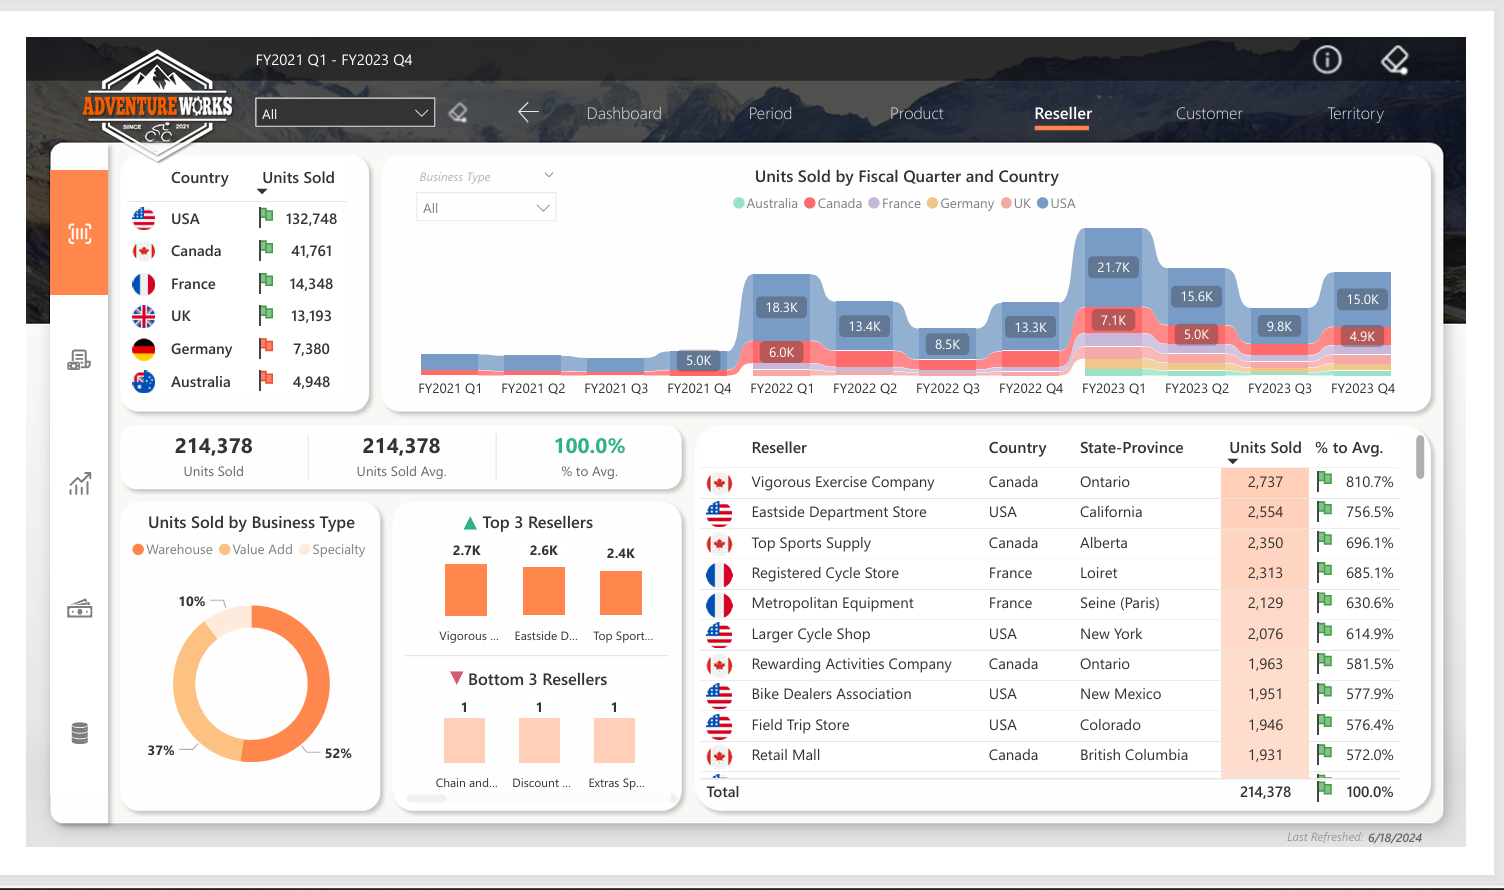Select the Reseller tab

coord(1063,114)
